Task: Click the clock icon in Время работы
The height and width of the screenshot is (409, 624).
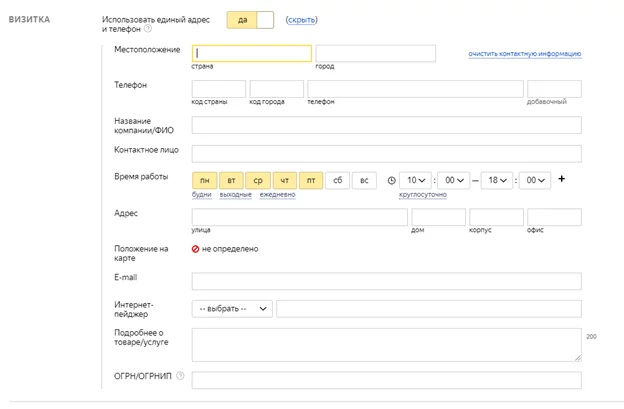Action: 392,181
